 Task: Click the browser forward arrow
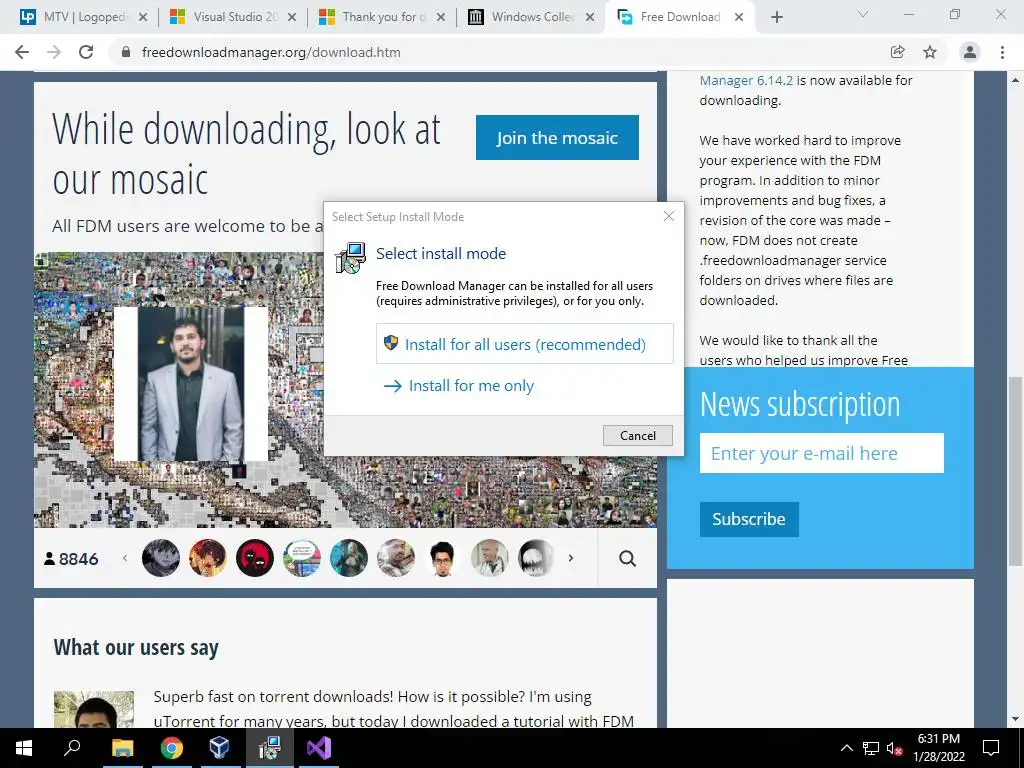click(x=54, y=52)
